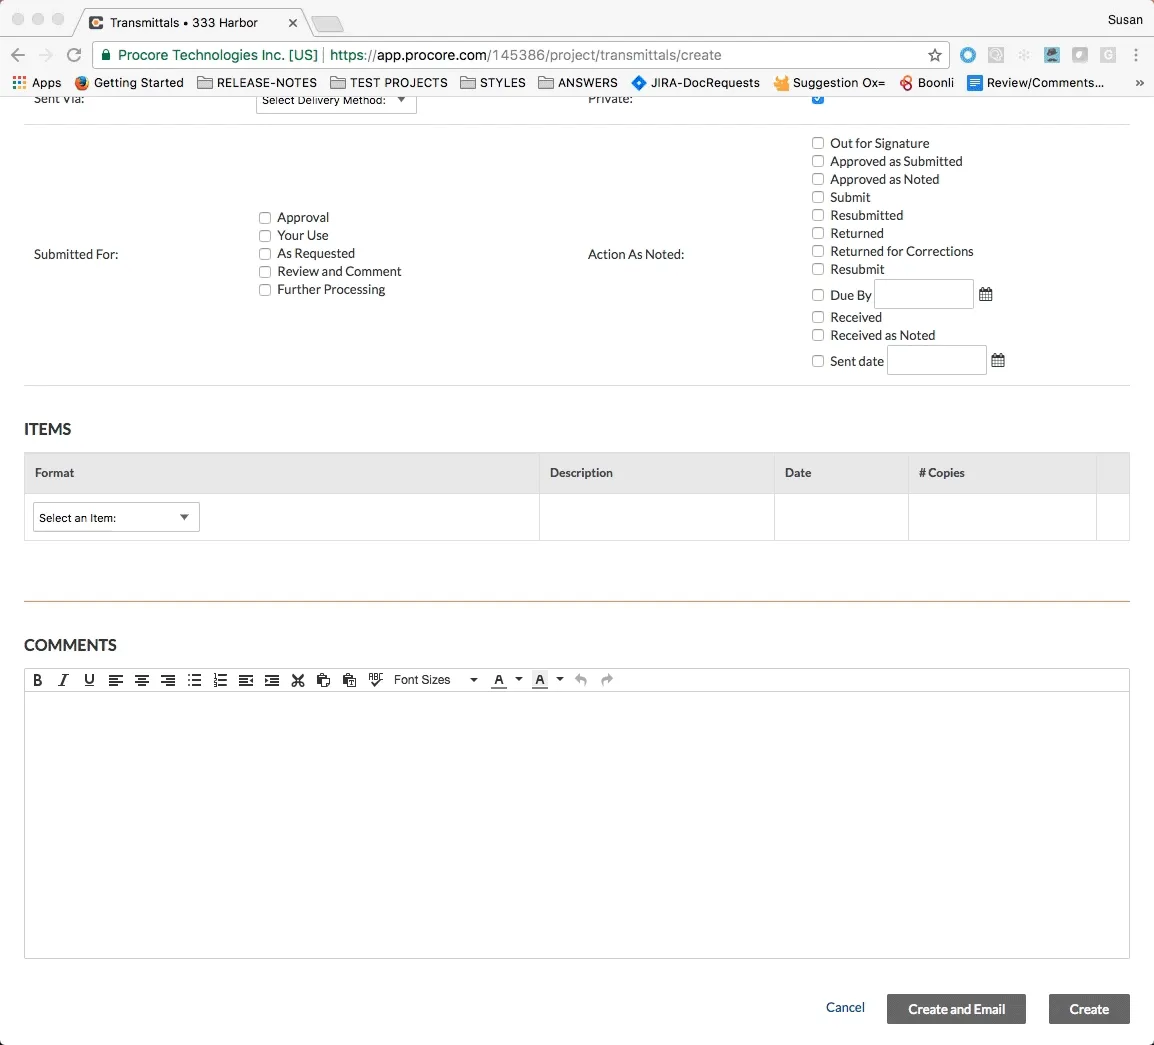The width and height of the screenshot is (1154, 1045).
Task: Click inside the comments text area
Action: [577, 824]
